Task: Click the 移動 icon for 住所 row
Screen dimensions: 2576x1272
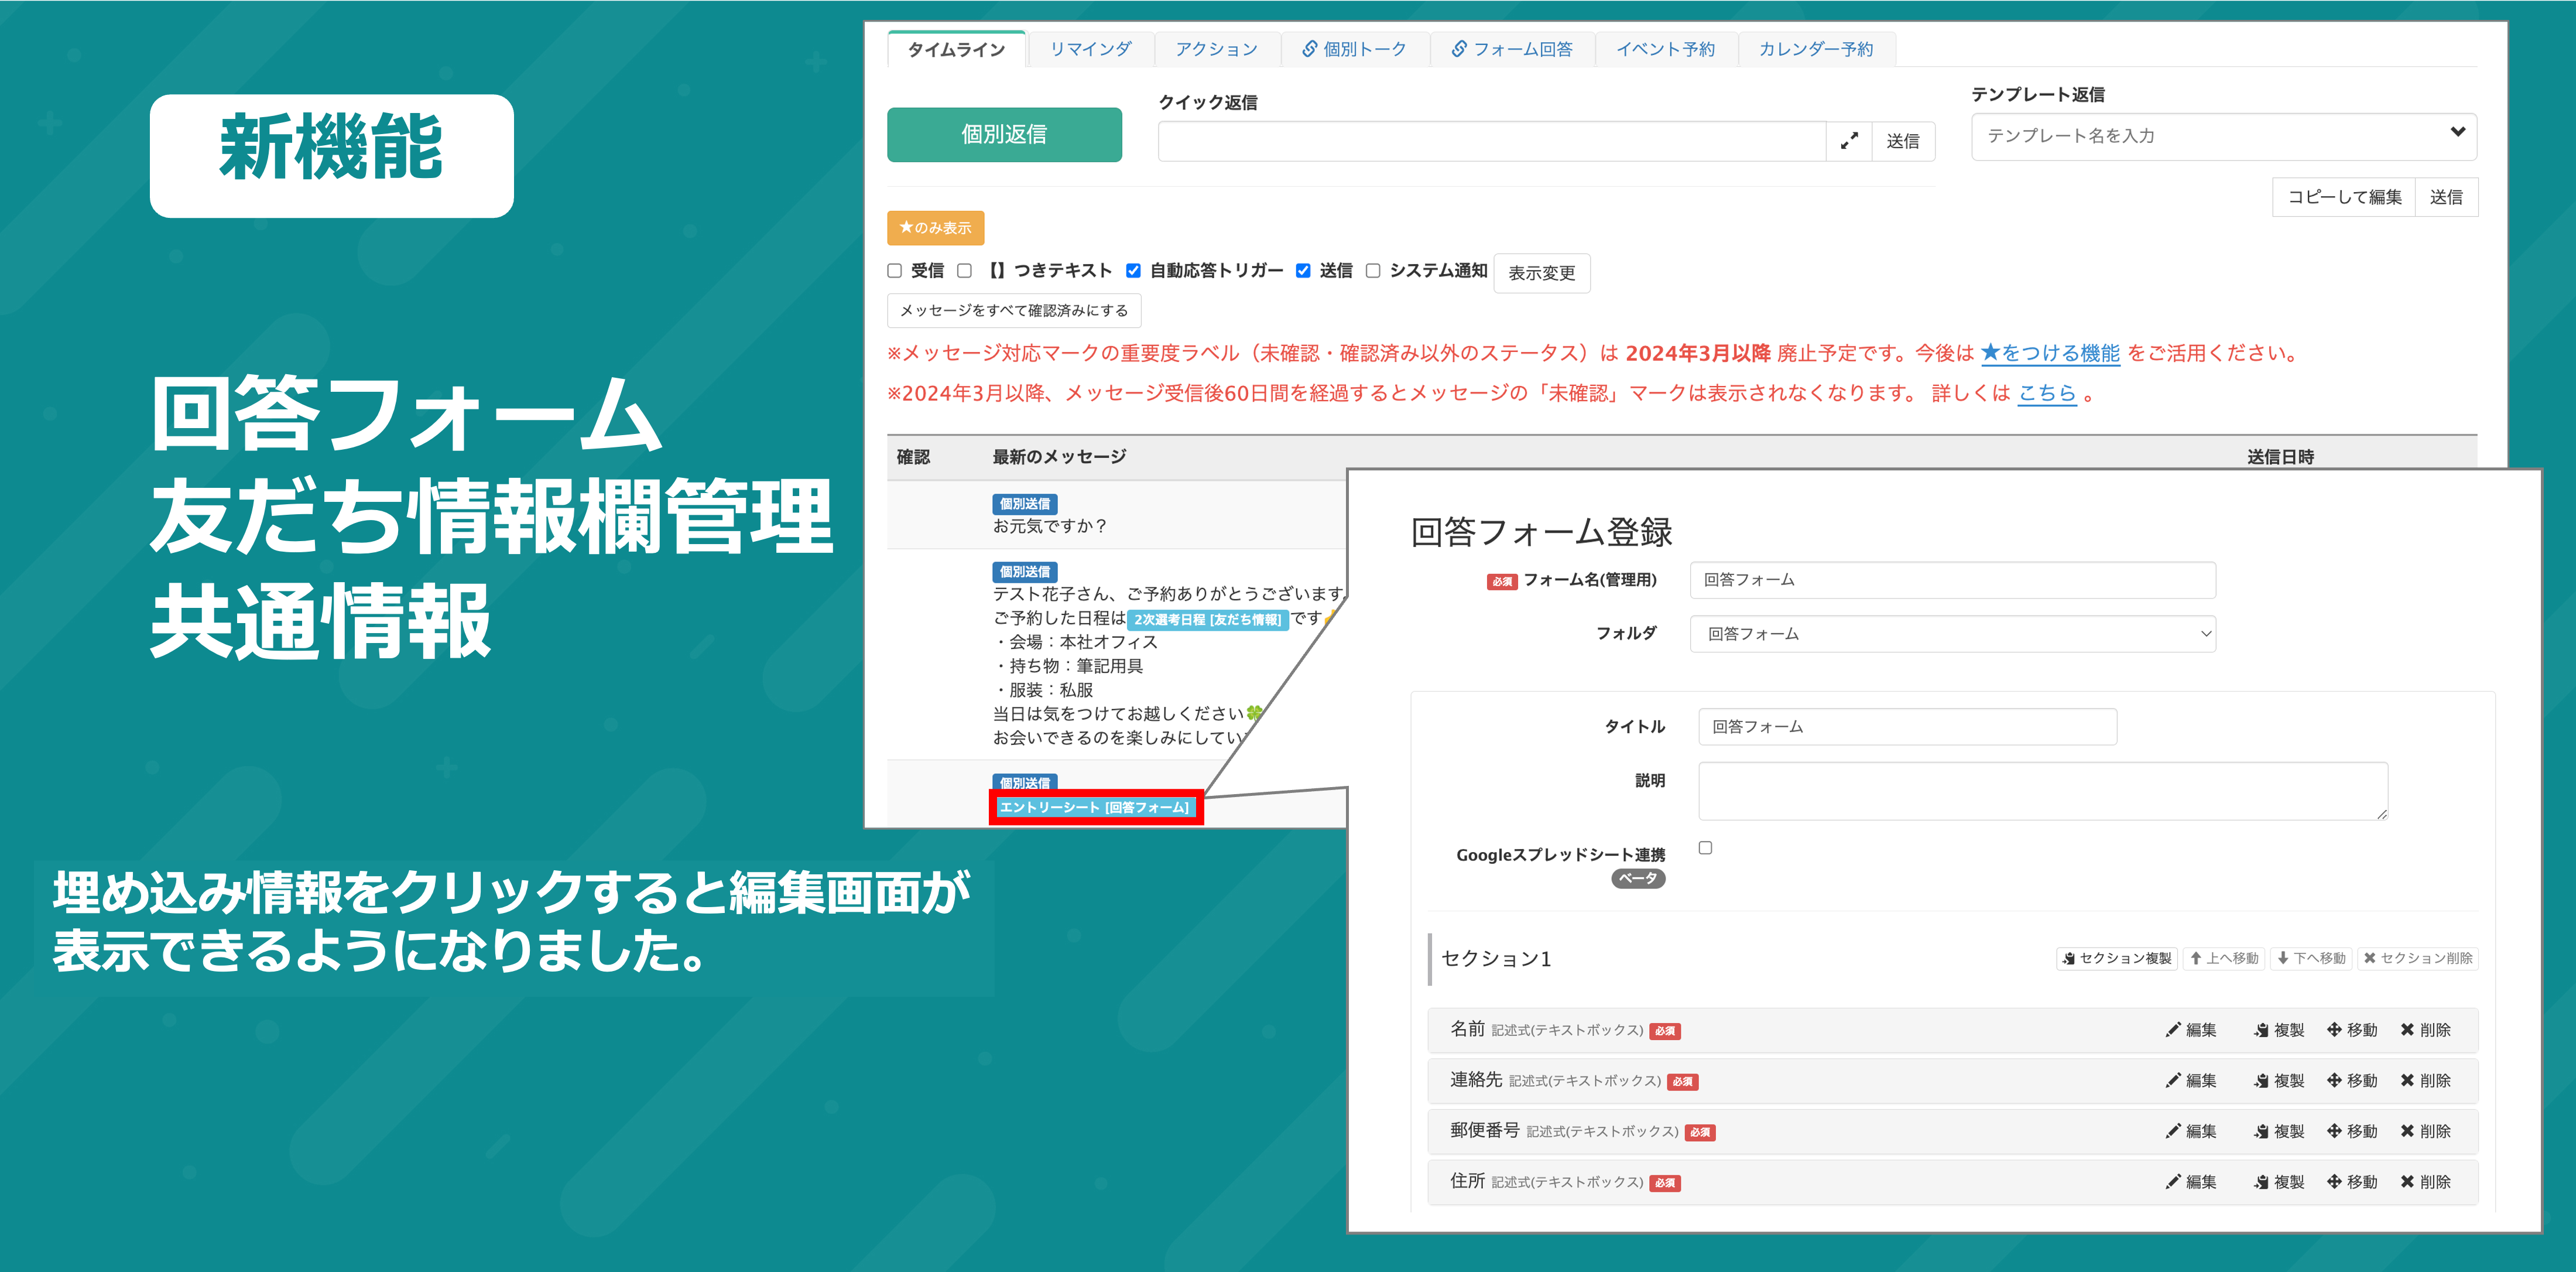Action: pyautogui.click(x=2334, y=1182)
